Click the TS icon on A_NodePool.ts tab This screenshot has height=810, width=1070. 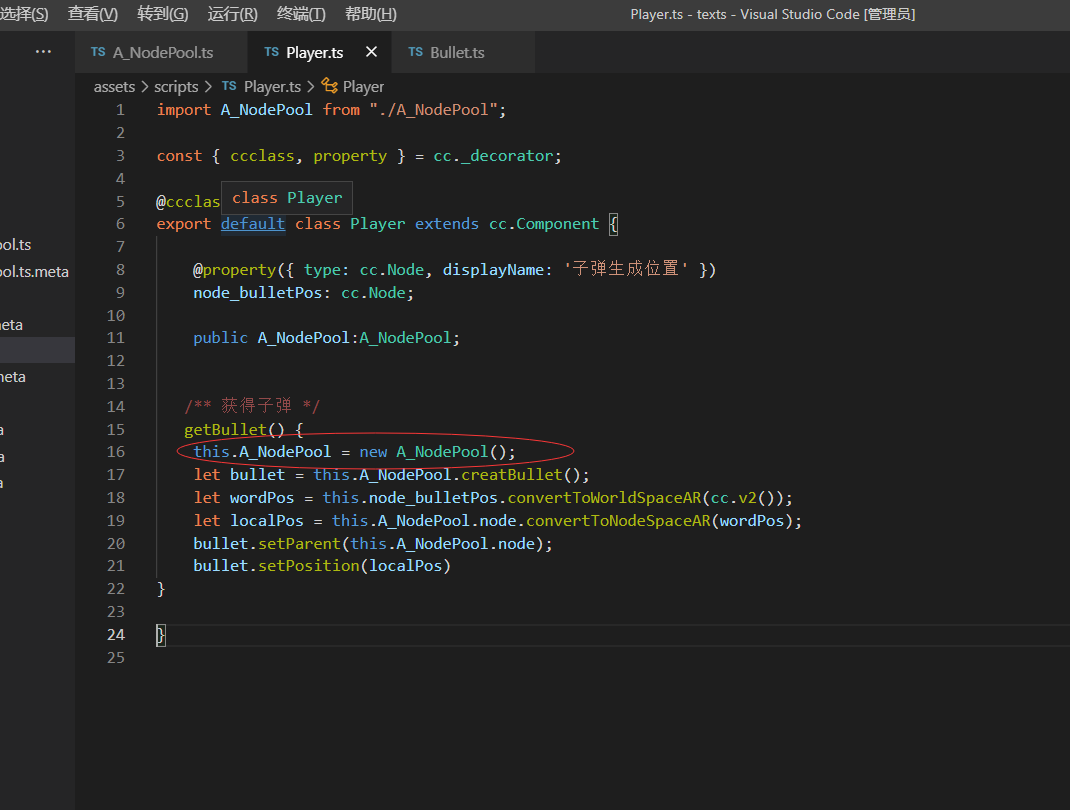(98, 52)
